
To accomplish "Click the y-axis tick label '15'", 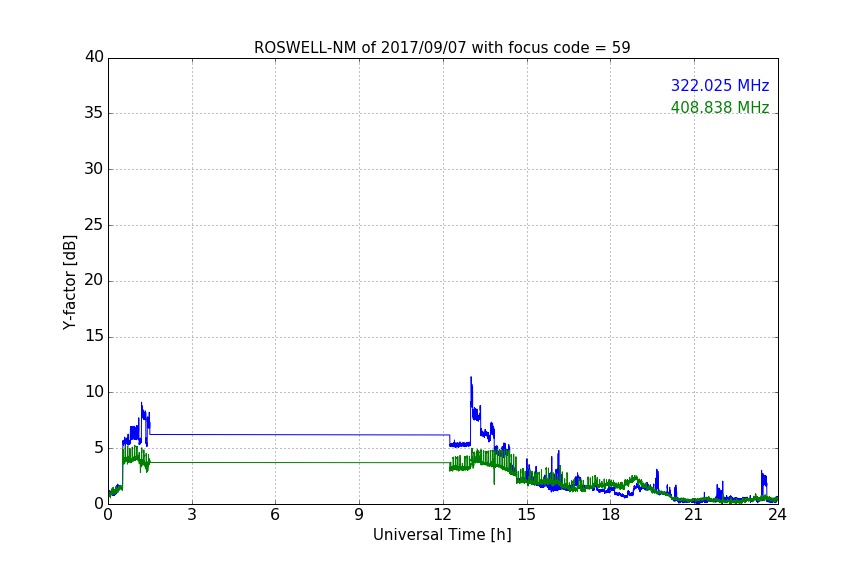I will click(x=94, y=336).
